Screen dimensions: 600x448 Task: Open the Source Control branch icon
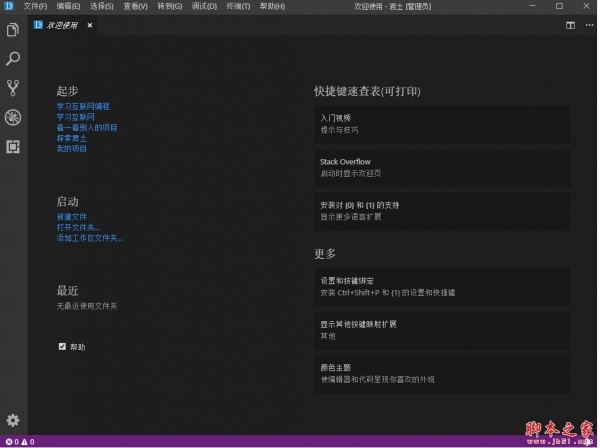pos(13,88)
